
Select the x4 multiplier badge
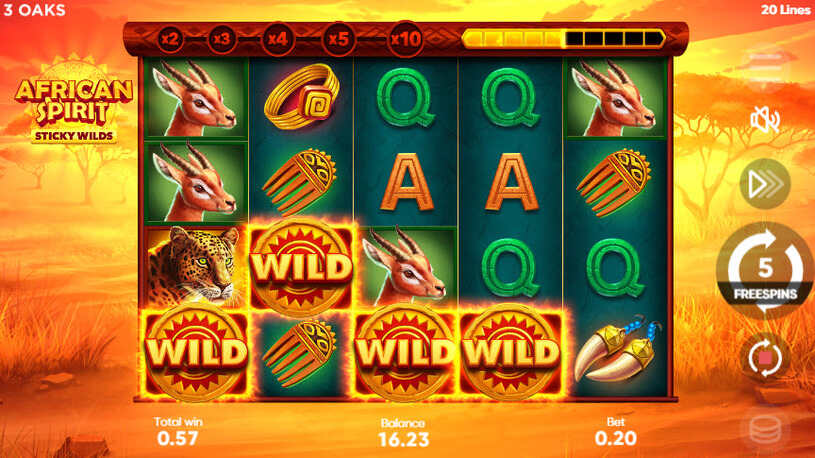(x=278, y=39)
